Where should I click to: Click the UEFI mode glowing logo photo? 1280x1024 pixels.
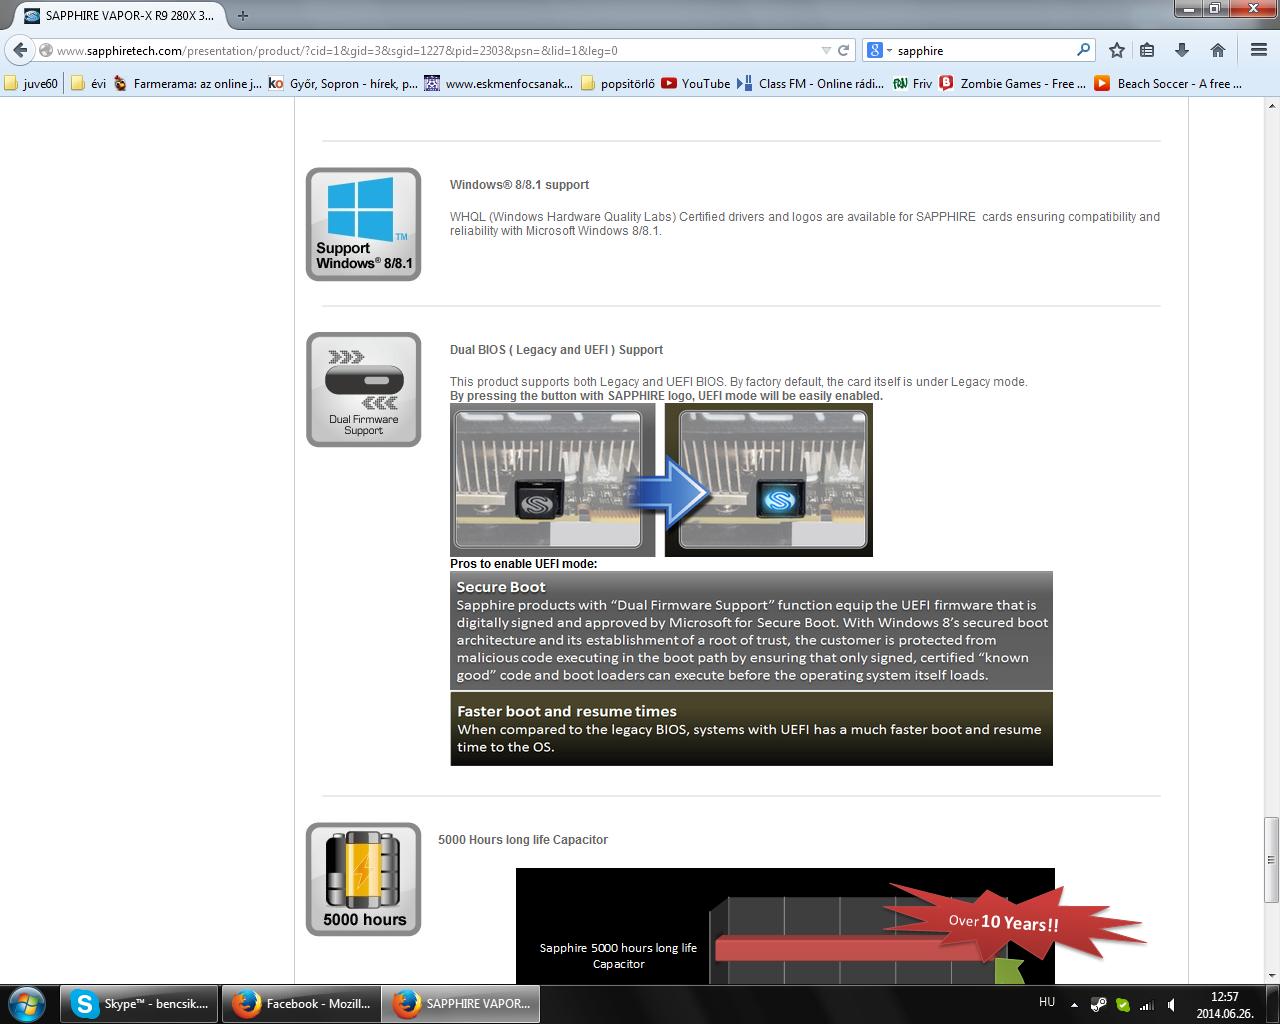point(769,479)
